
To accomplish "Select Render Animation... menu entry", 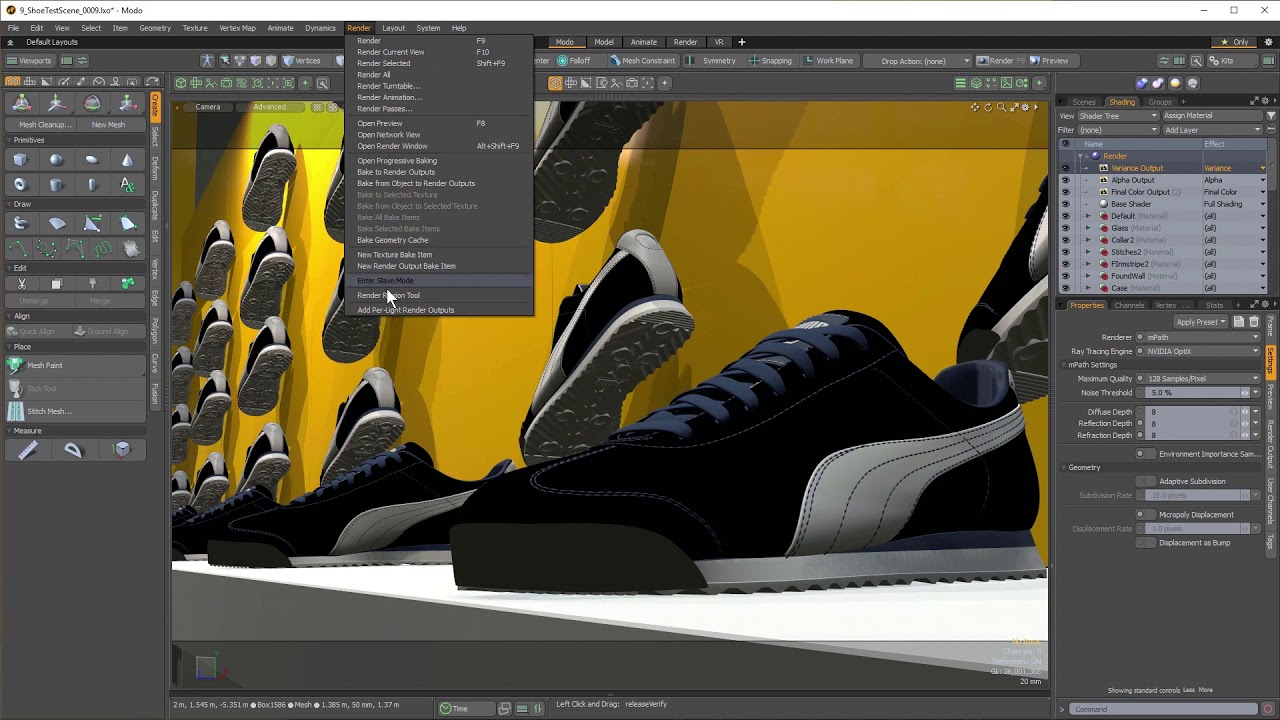I will [389, 97].
